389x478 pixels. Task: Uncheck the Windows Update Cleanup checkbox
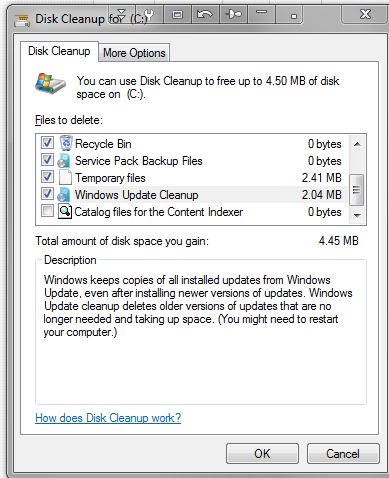tap(47, 194)
